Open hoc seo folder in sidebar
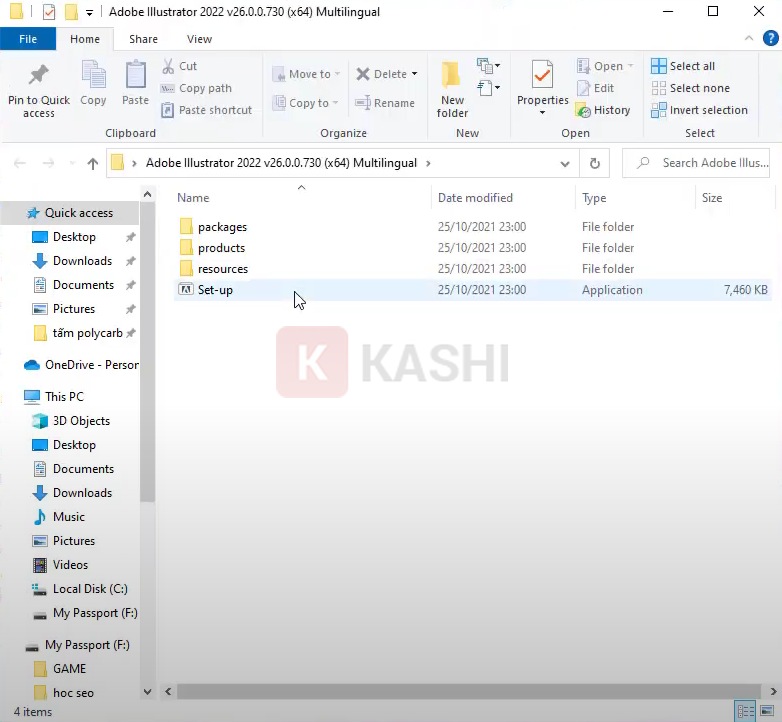This screenshot has width=782, height=722. pyautogui.click(x=73, y=693)
